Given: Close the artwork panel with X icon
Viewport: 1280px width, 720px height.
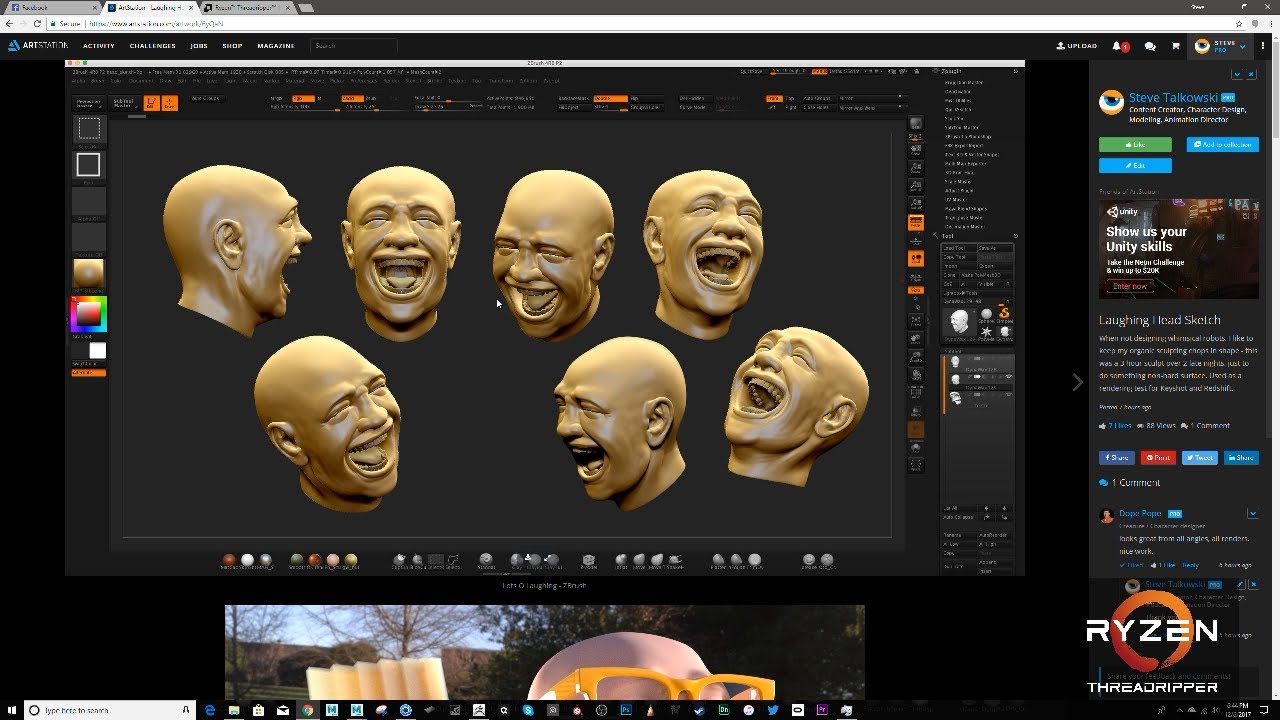Looking at the screenshot, I should pos(1253,75).
